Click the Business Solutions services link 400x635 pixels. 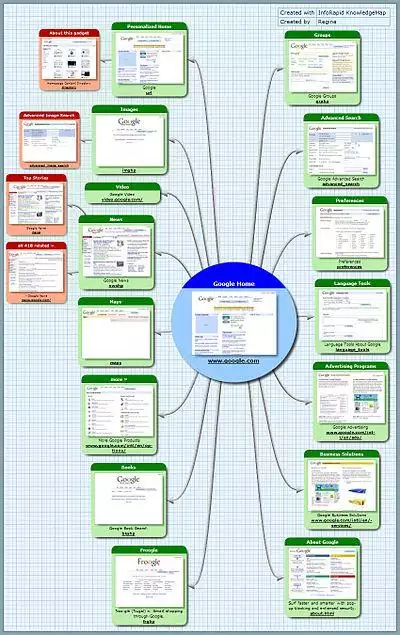tap(341, 523)
